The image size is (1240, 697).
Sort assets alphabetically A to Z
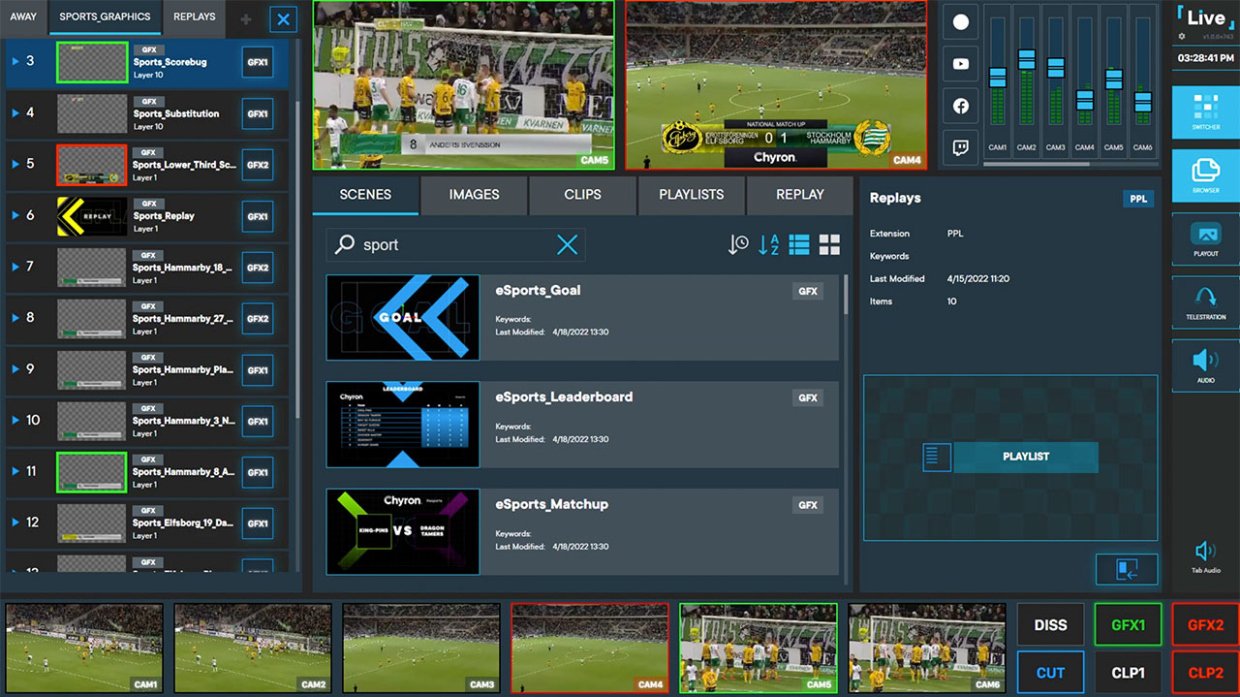(768, 243)
